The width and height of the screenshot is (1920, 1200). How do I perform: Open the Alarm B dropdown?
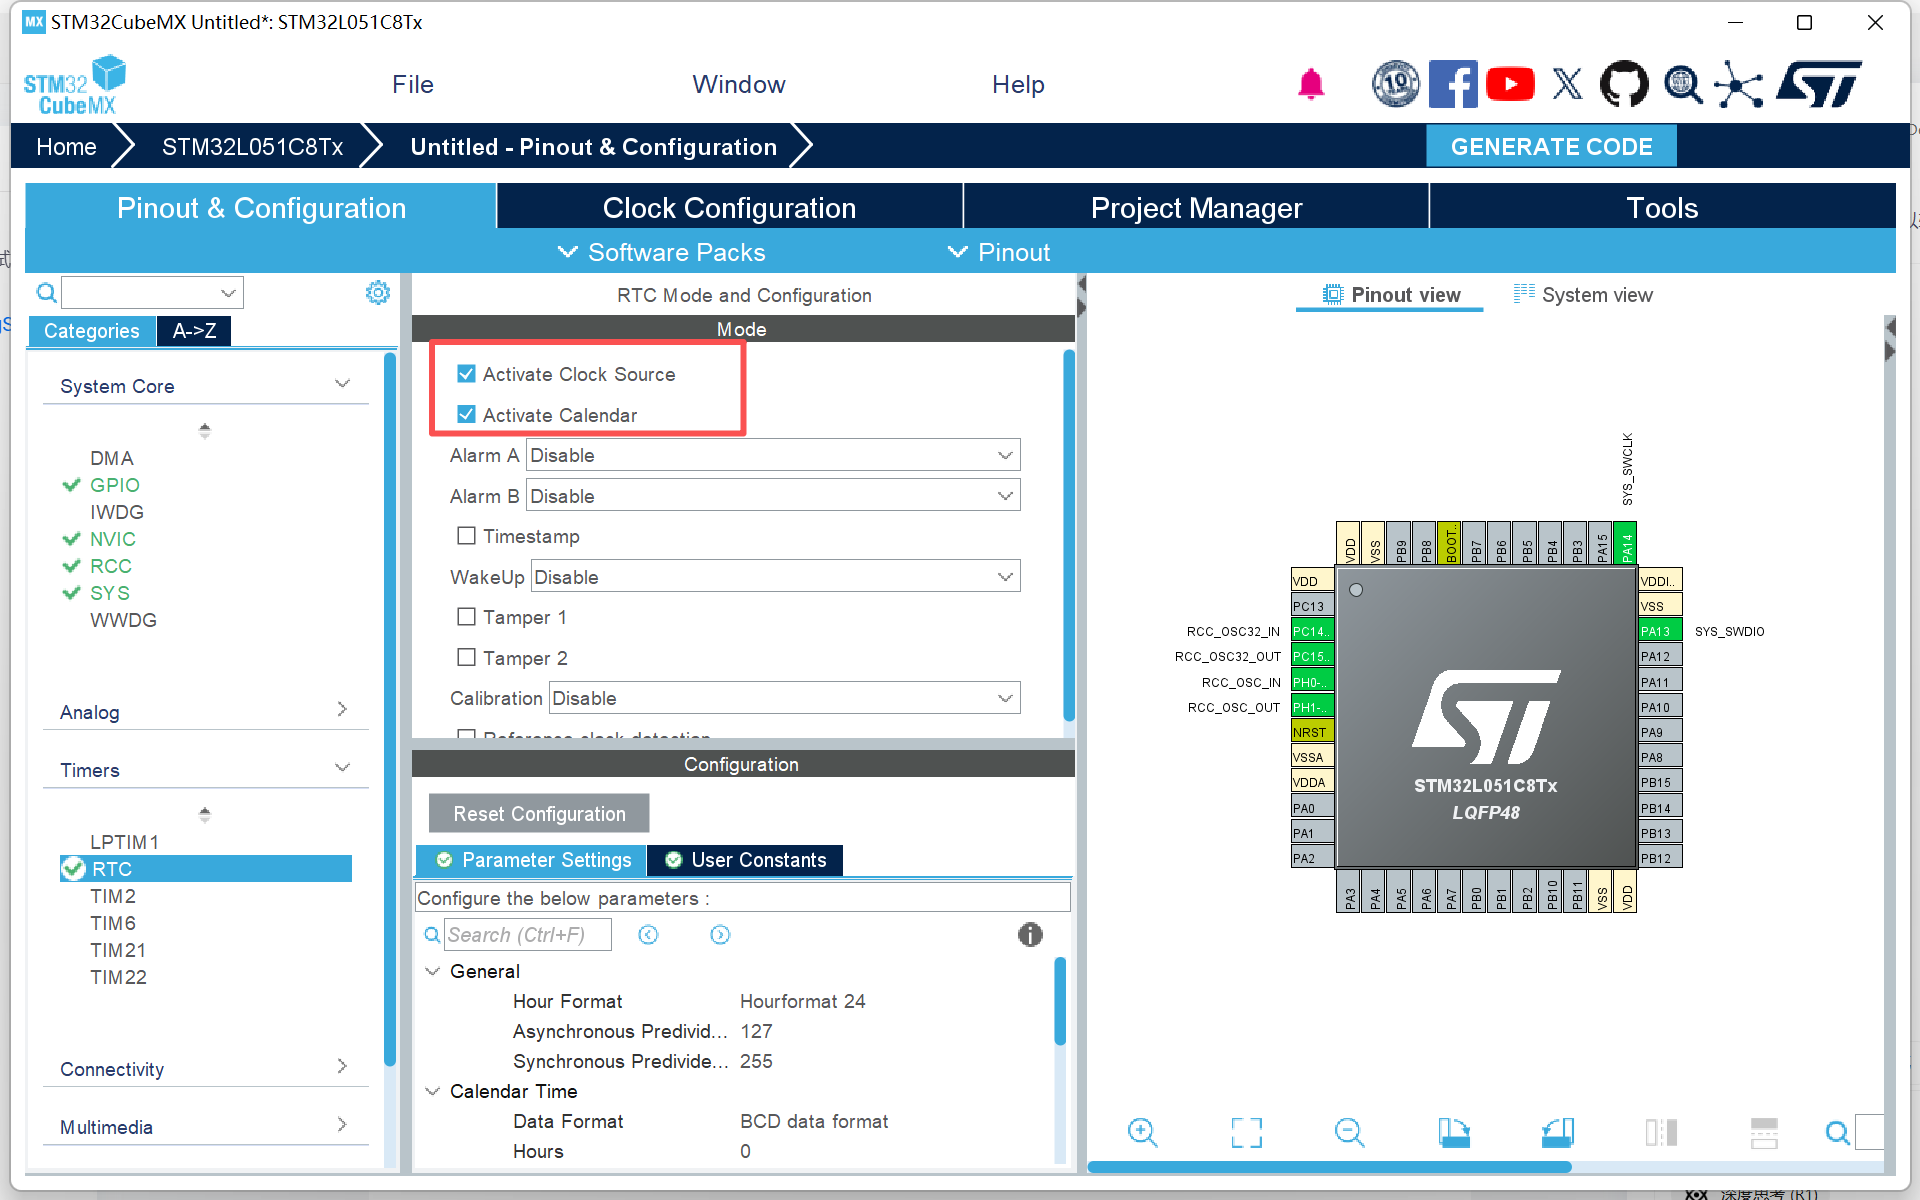click(773, 496)
